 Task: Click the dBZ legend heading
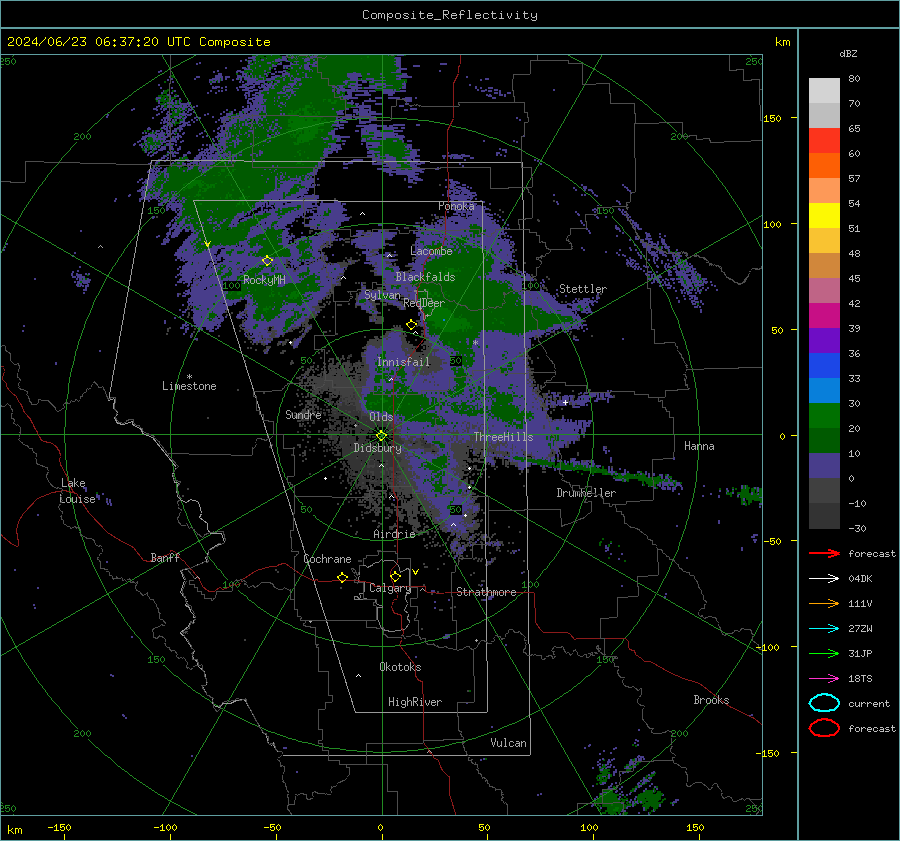848,54
